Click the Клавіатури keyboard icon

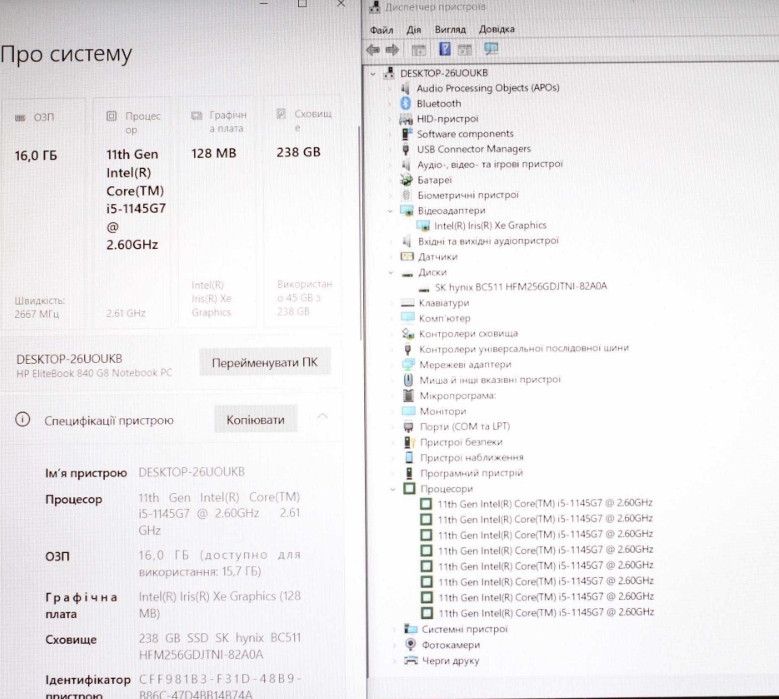click(407, 303)
